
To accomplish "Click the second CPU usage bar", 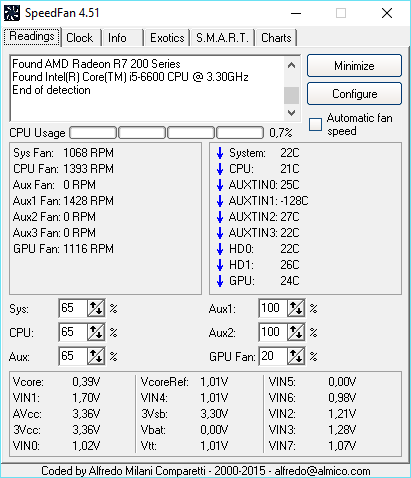I will 142,133.
